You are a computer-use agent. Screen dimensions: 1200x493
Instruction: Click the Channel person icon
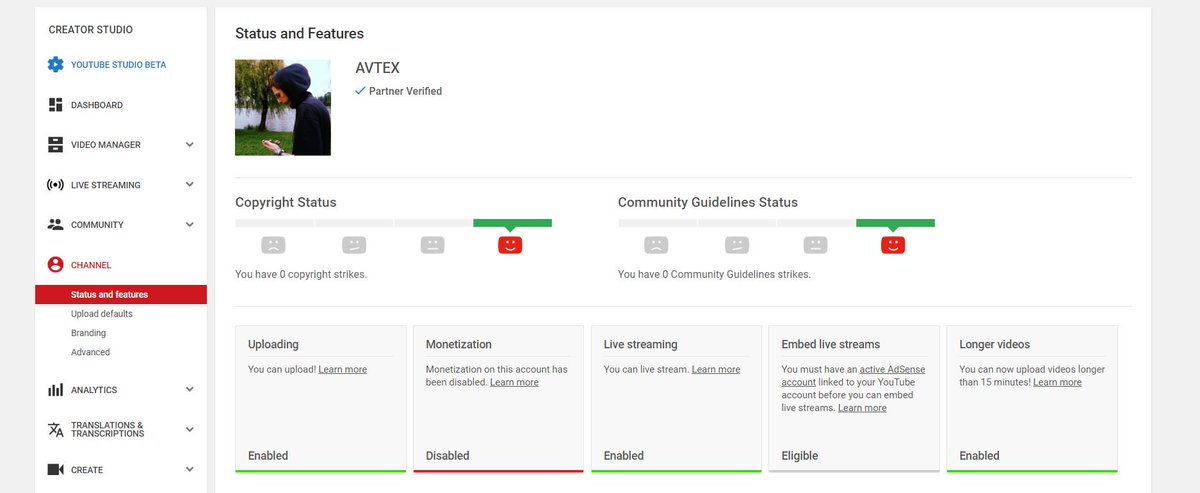(56, 265)
